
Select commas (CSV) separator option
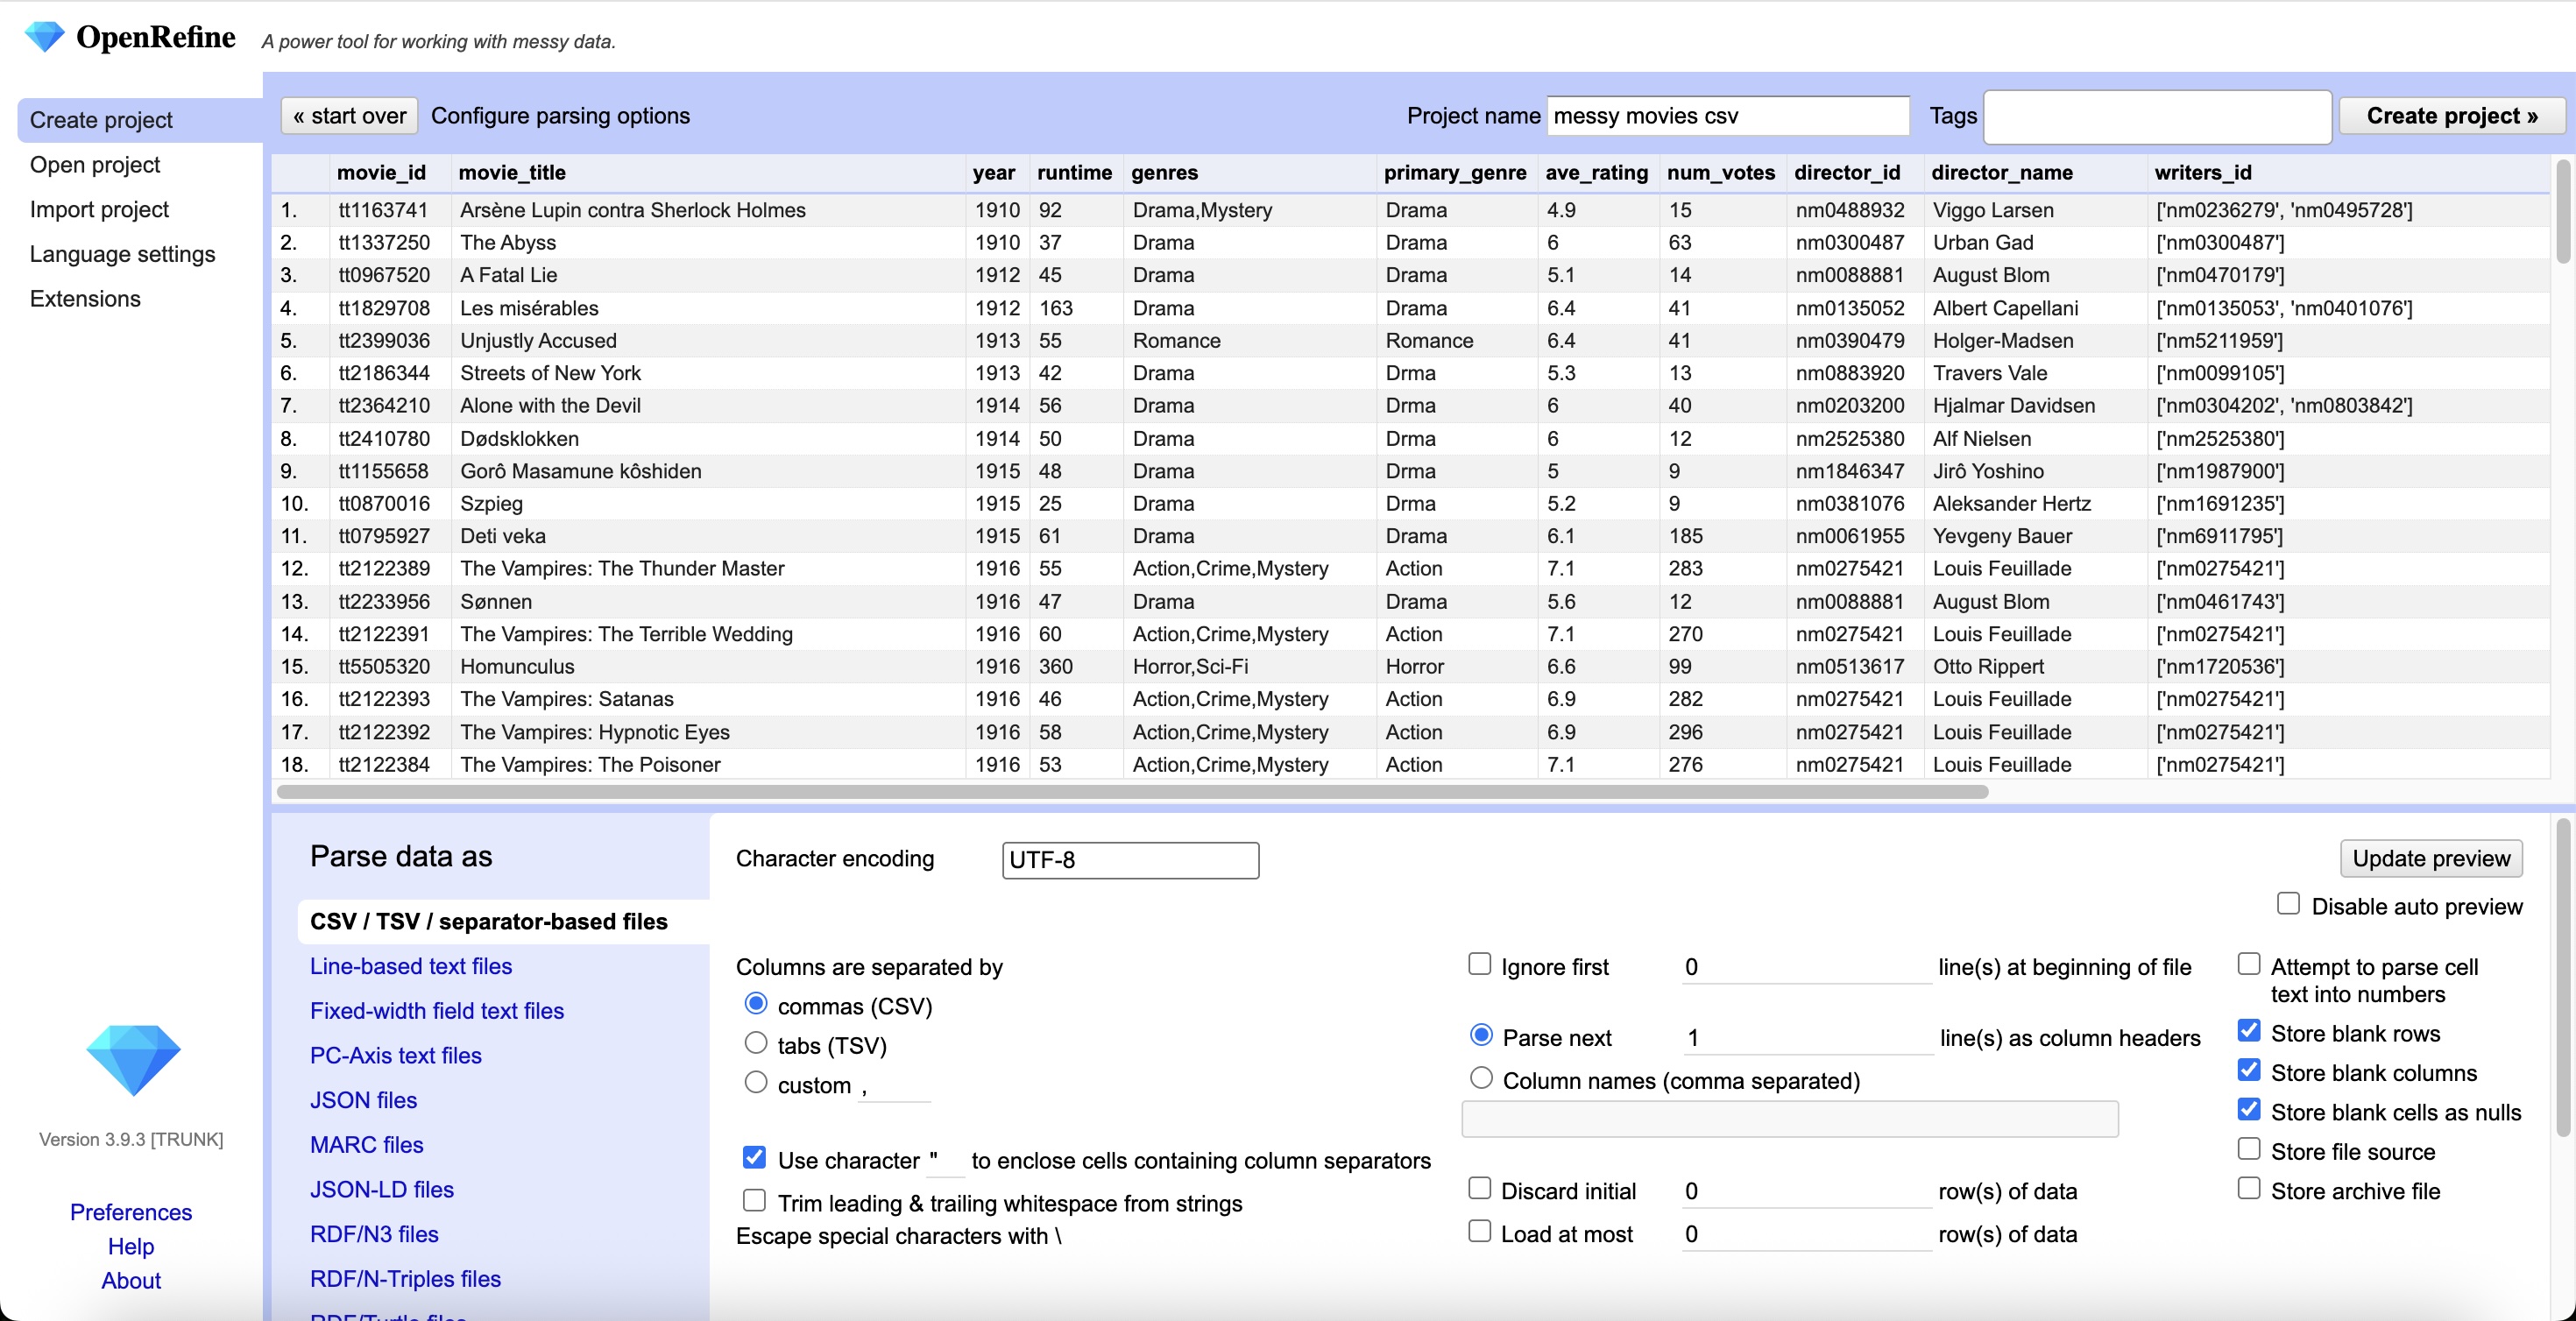tap(756, 1003)
